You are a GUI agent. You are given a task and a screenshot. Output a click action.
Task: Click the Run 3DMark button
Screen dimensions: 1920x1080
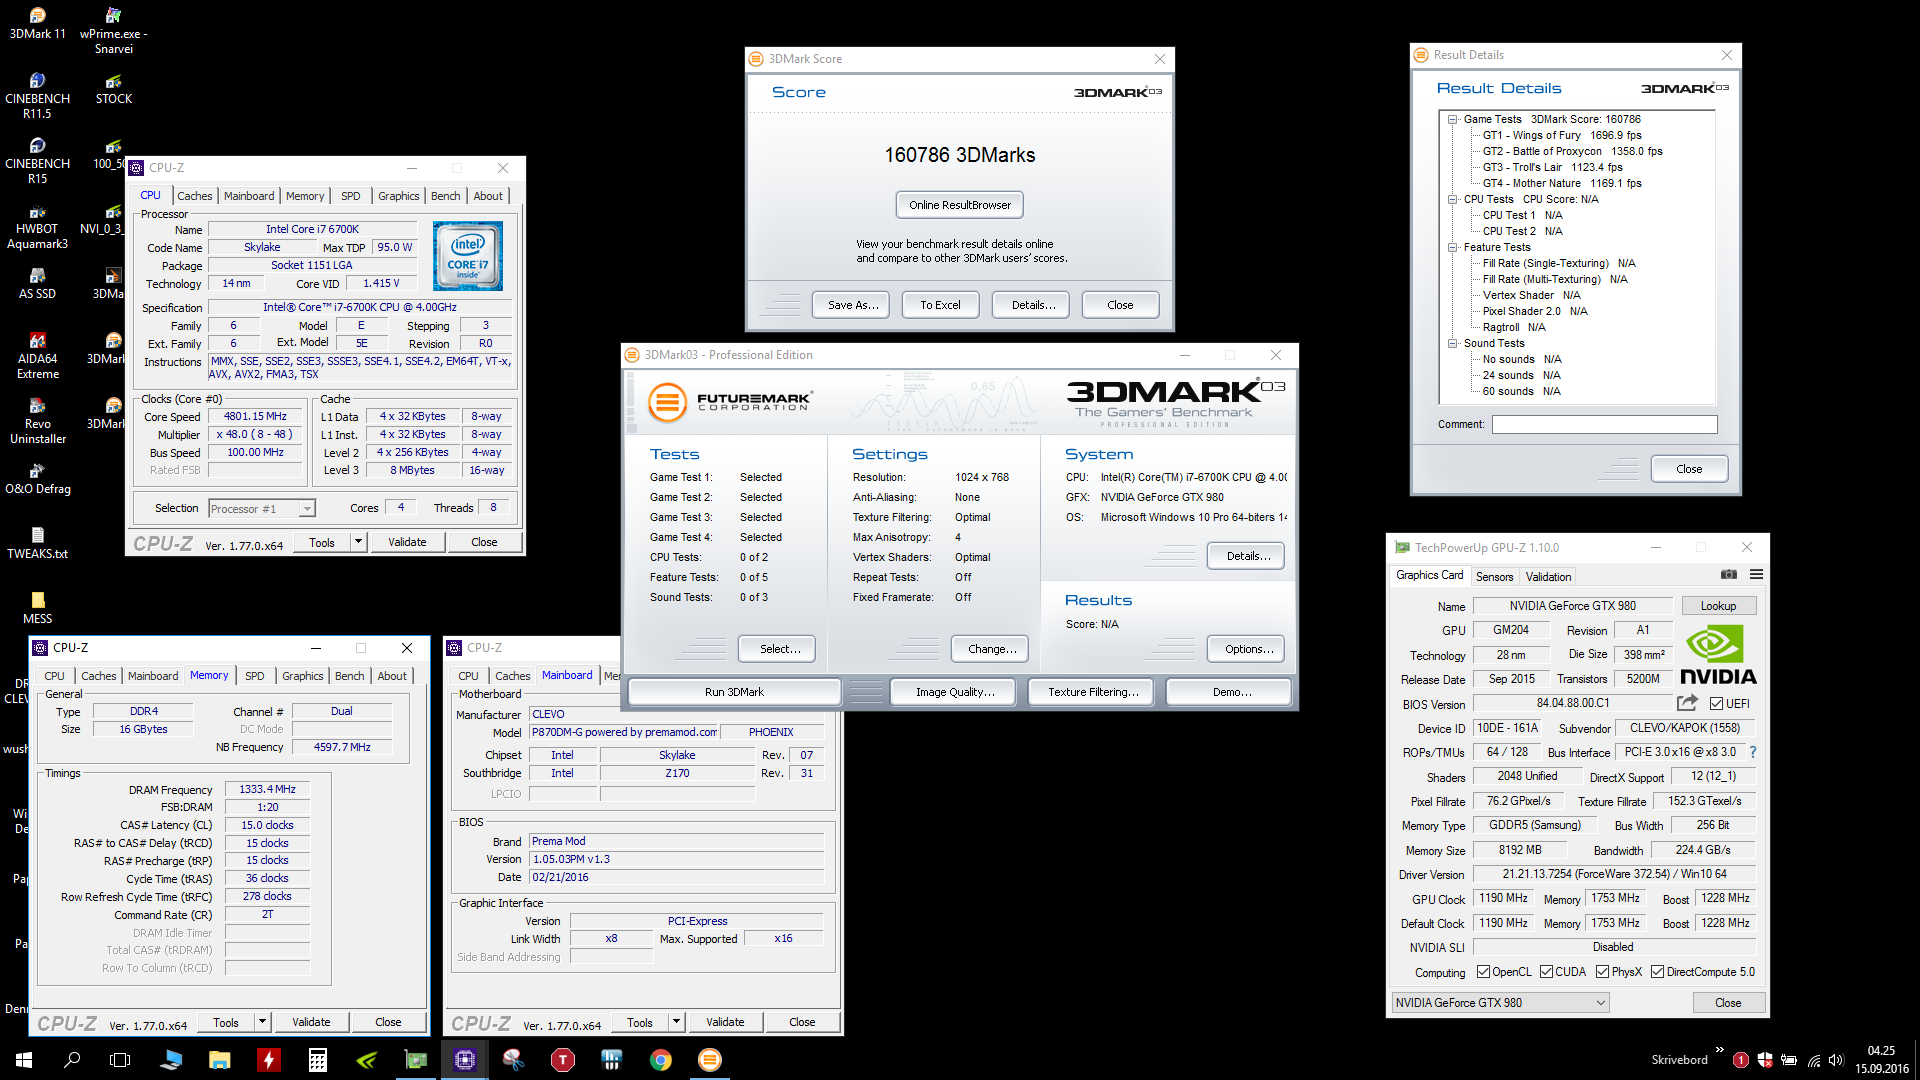[x=734, y=692]
